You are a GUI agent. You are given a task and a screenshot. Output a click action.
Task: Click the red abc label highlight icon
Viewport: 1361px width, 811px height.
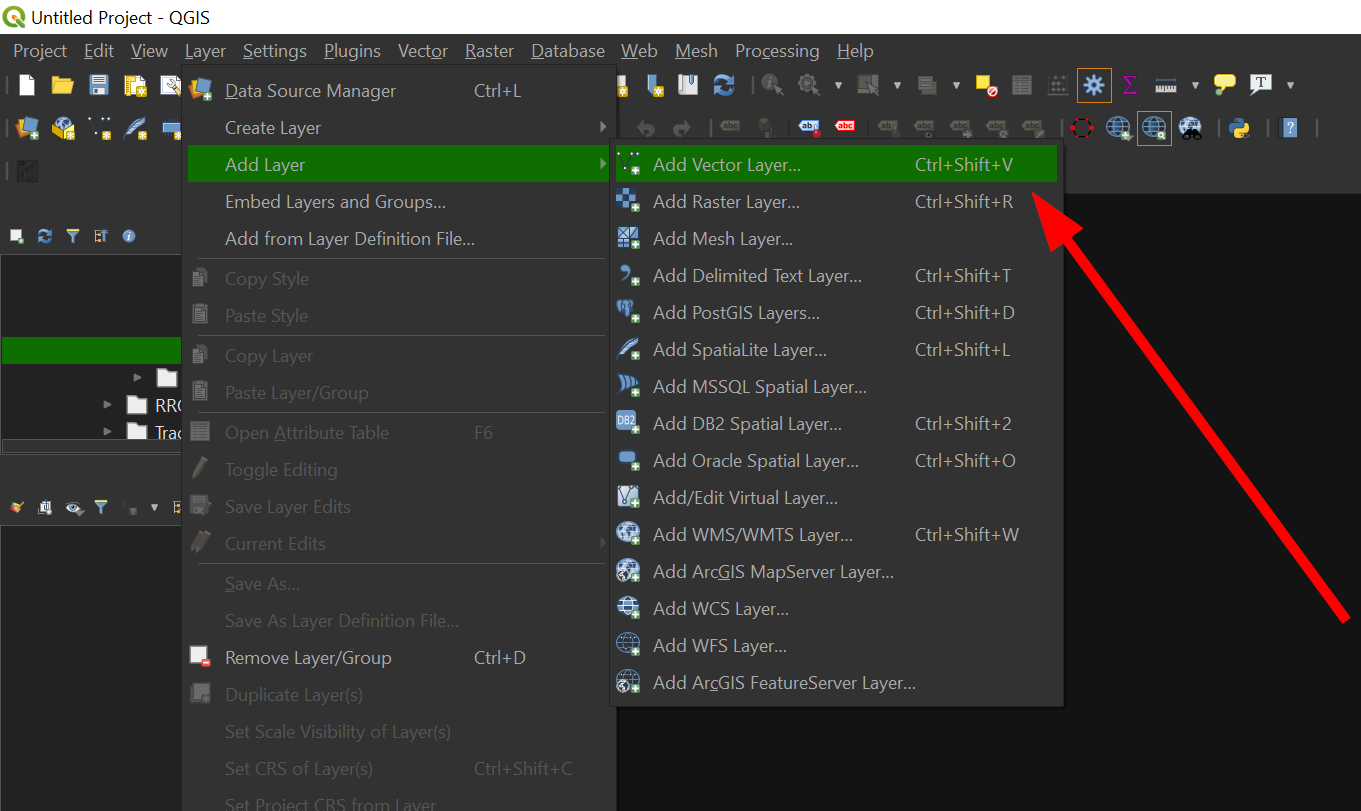point(845,127)
